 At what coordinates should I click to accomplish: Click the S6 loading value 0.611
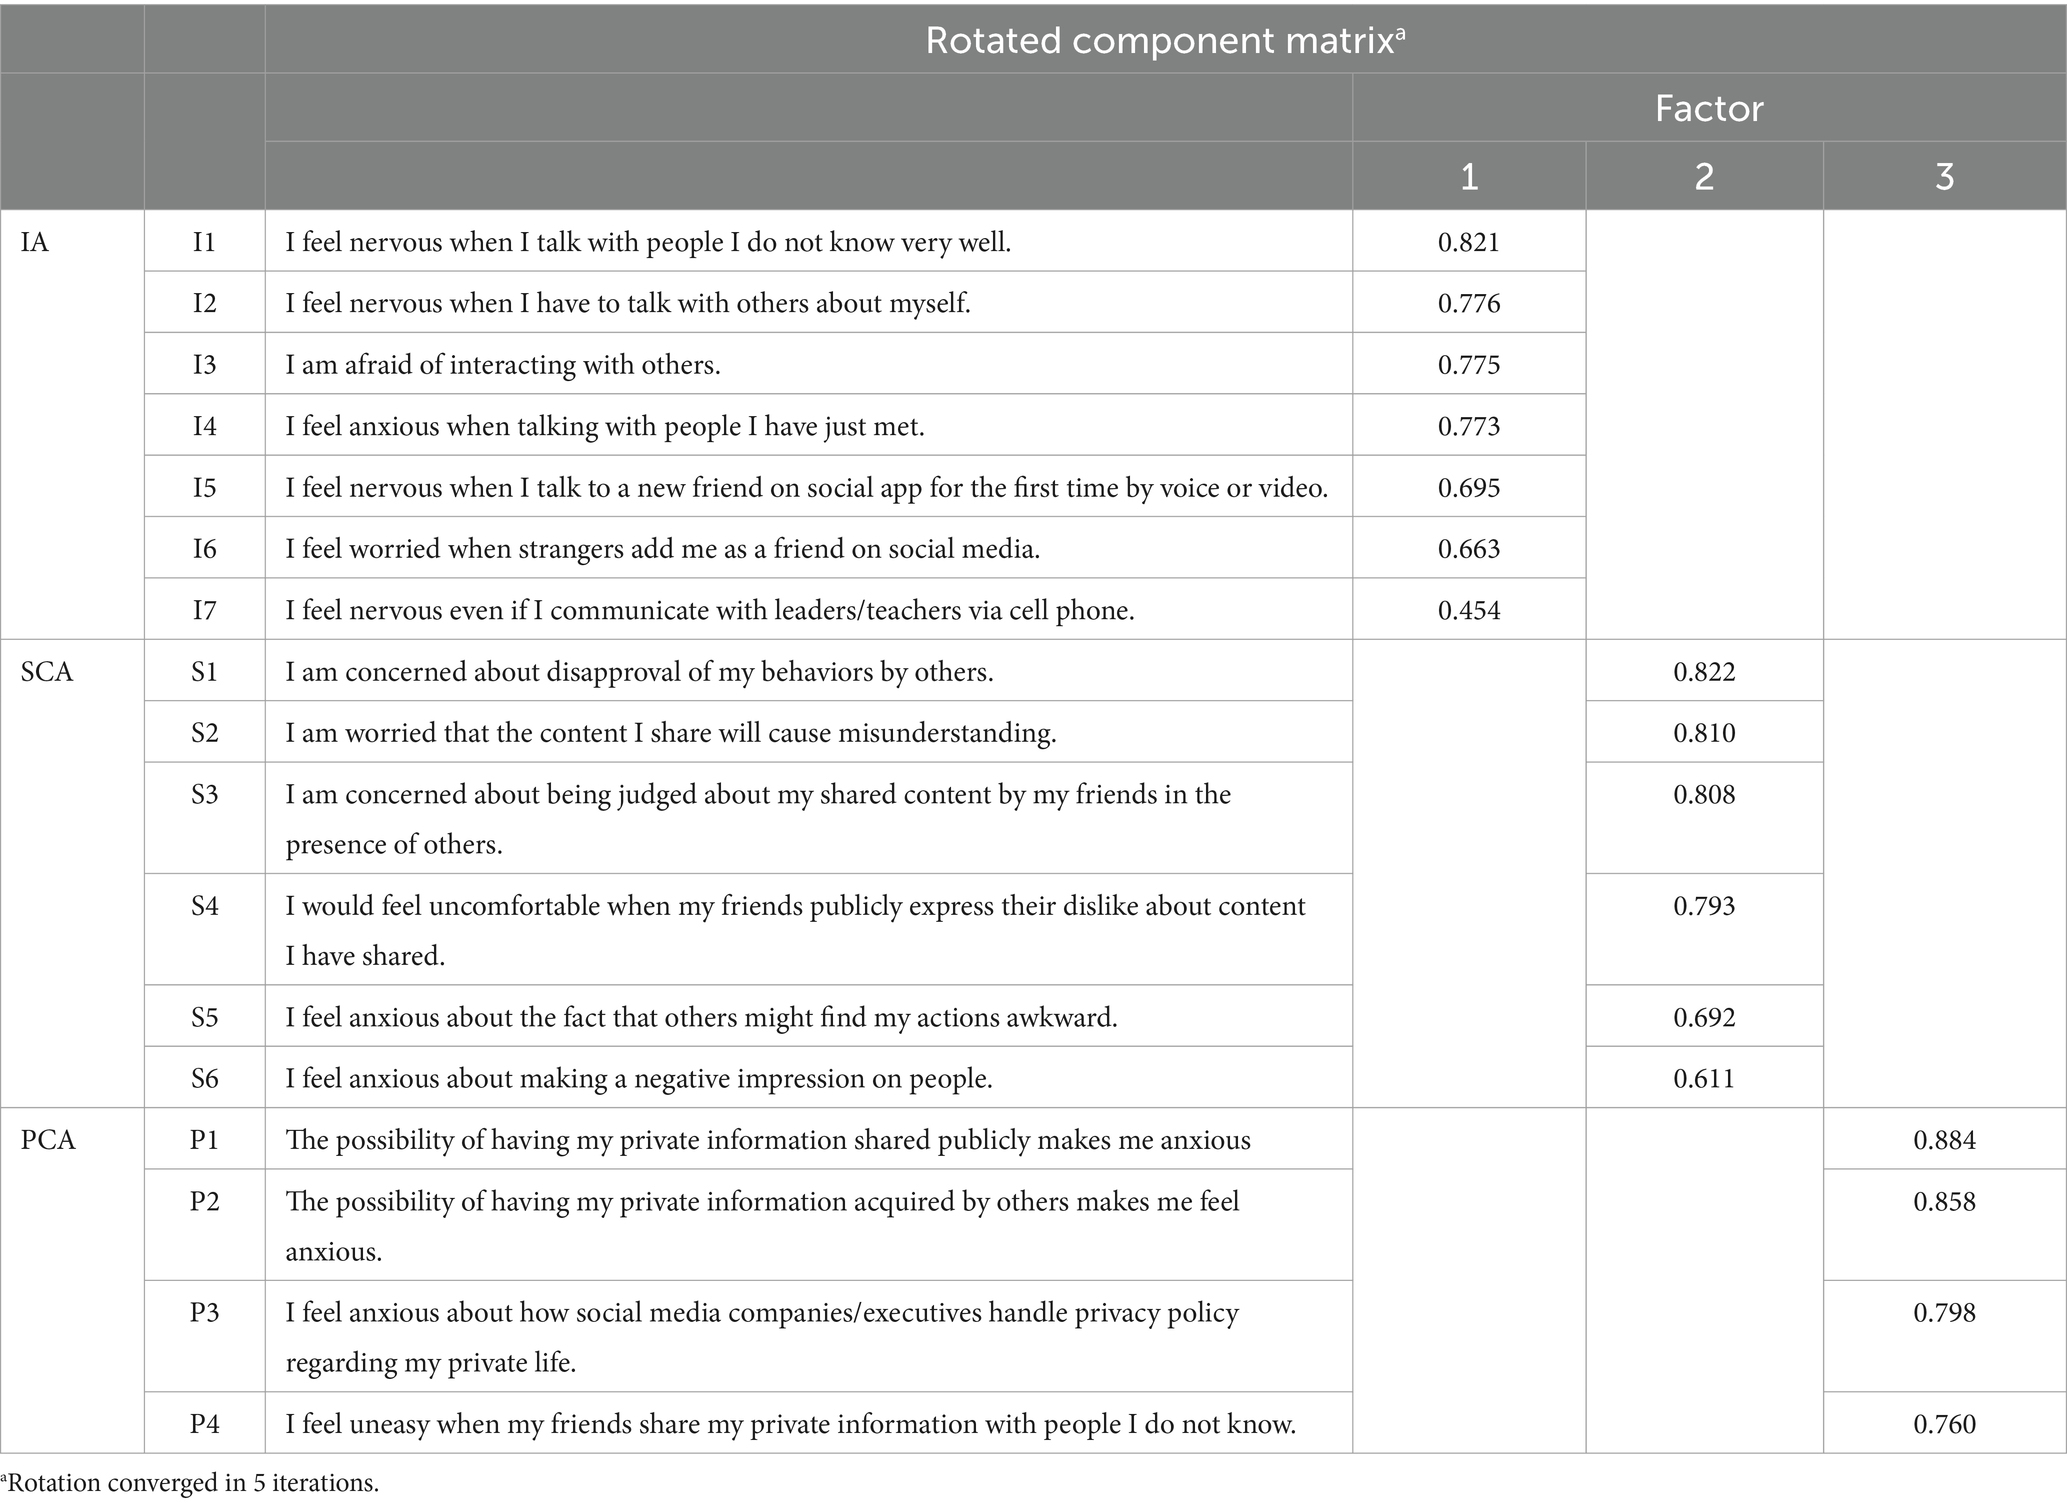(1704, 1079)
